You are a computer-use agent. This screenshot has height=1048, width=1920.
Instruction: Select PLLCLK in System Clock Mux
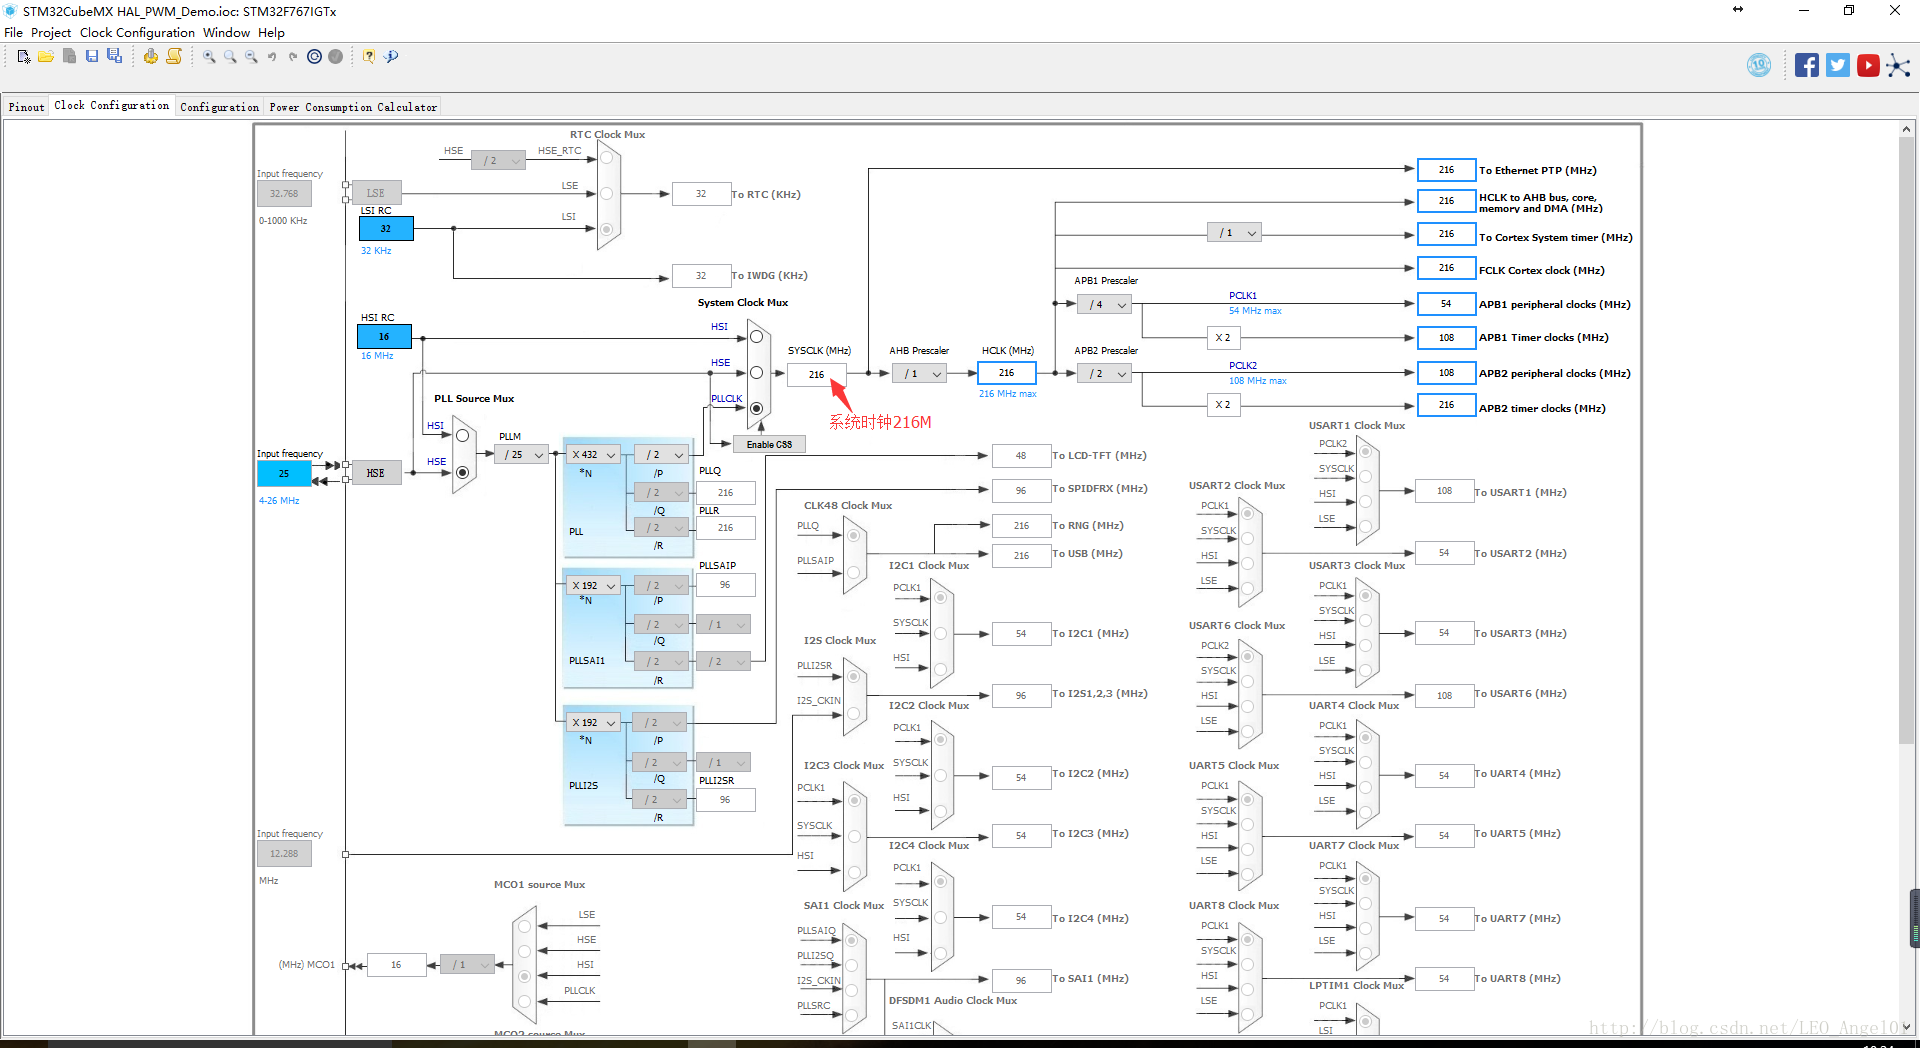pos(756,408)
